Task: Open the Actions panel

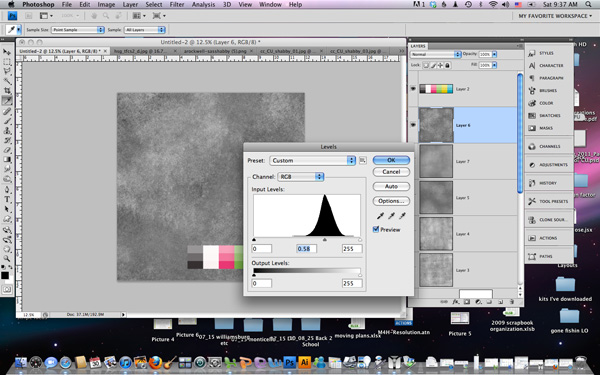Action: (x=549, y=238)
